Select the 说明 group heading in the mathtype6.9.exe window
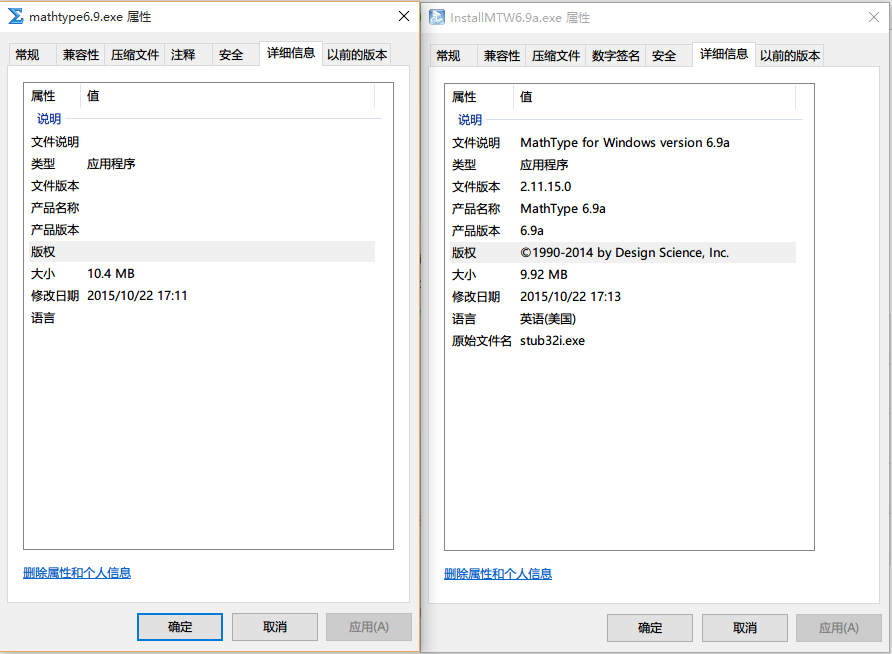 49,118
